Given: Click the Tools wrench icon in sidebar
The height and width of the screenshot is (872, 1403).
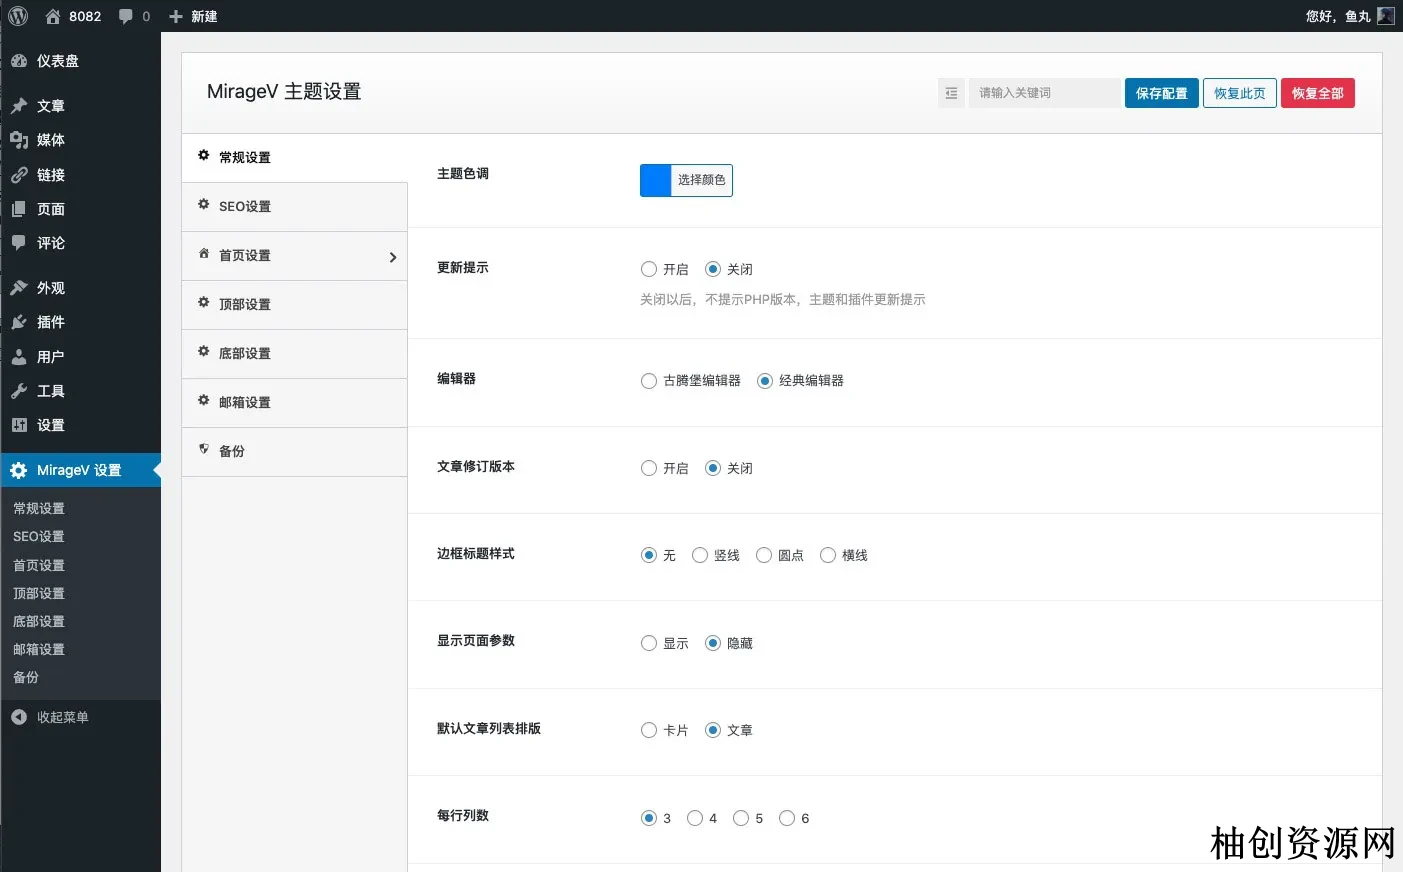Looking at the screenshot, I should click(19, 391).
